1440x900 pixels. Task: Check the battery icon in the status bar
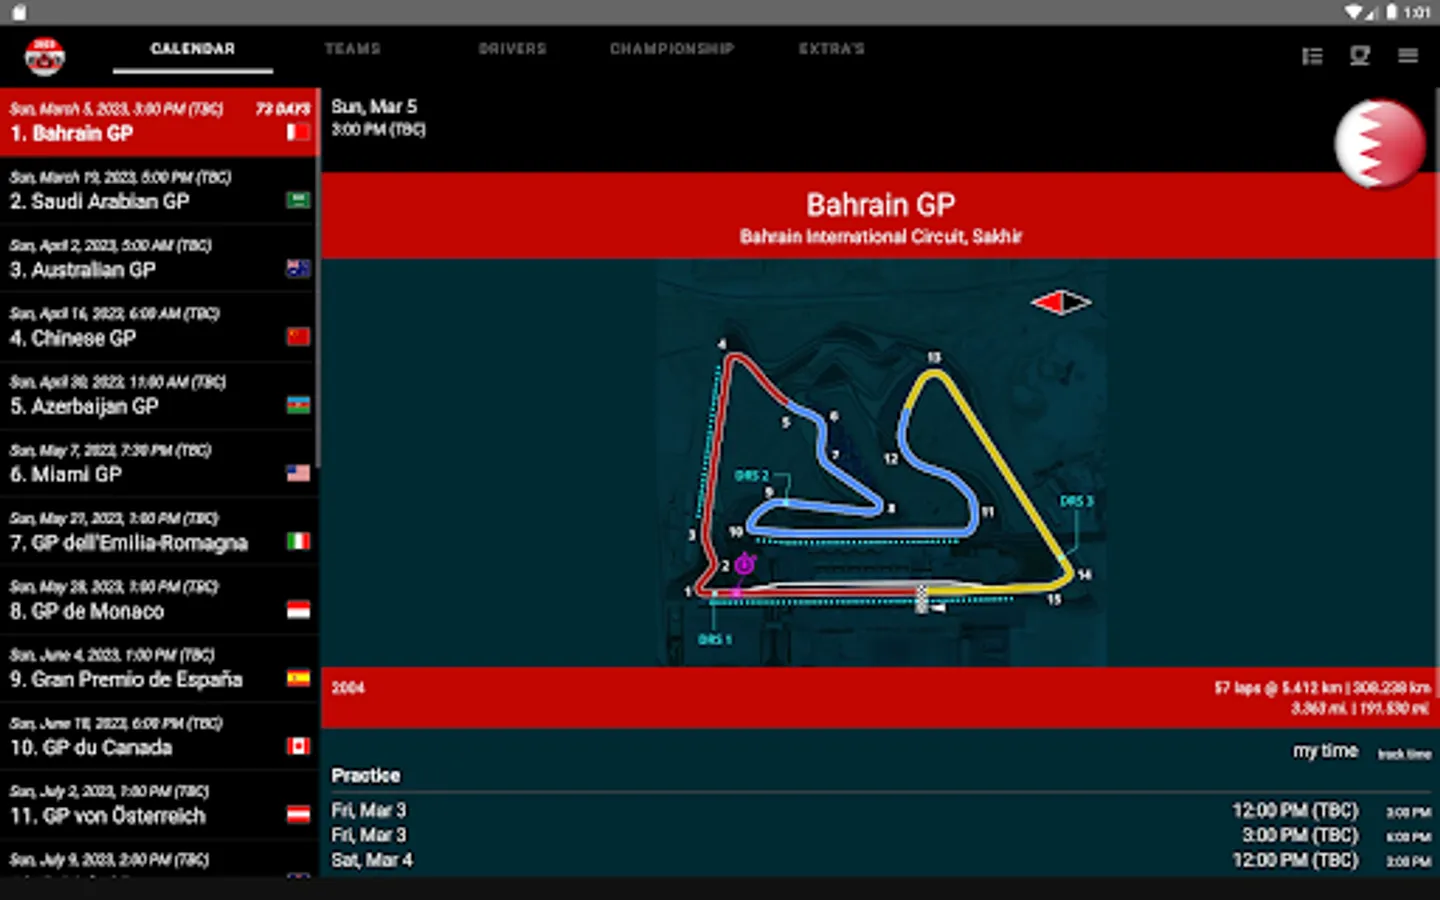pyautogui.click(x=1391, y=12)
